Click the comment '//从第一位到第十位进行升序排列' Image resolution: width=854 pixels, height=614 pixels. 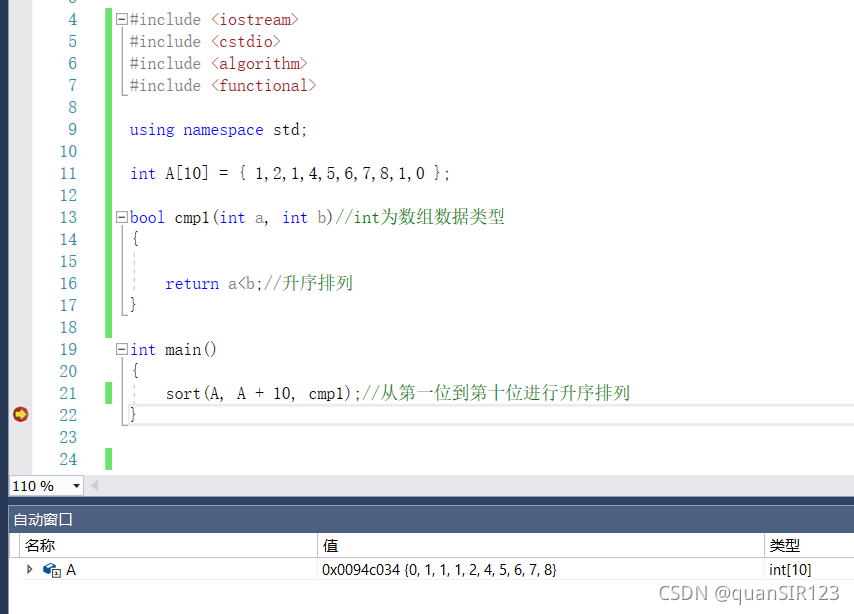pos(496,393)
